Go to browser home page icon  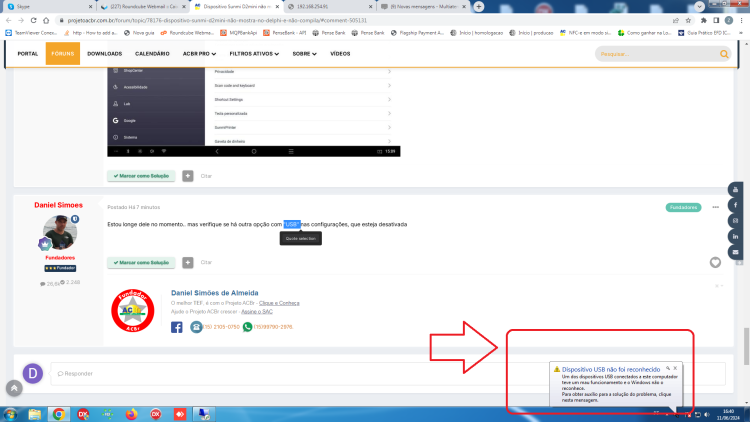point(46,21)
